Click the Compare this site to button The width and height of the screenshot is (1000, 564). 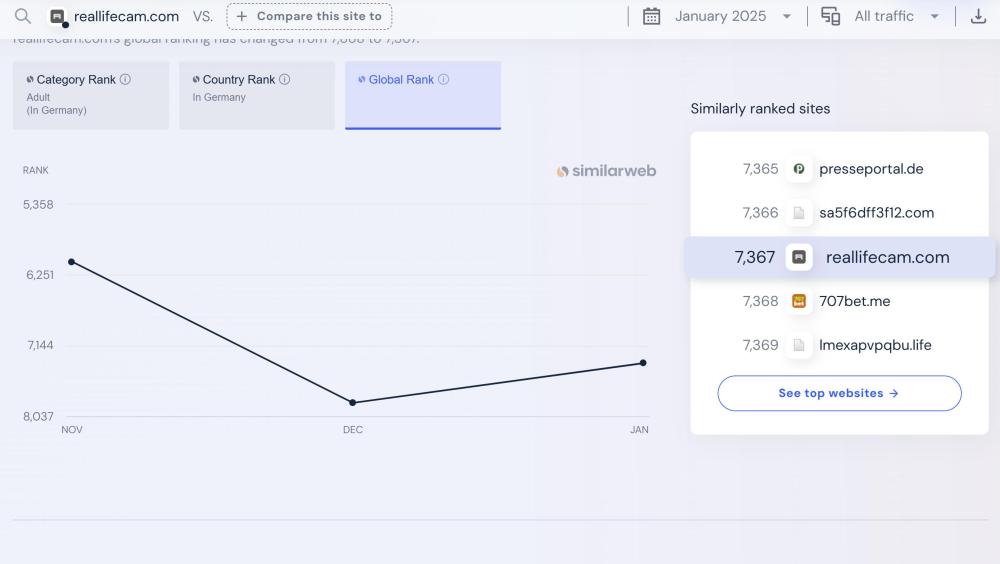[309, 16]
